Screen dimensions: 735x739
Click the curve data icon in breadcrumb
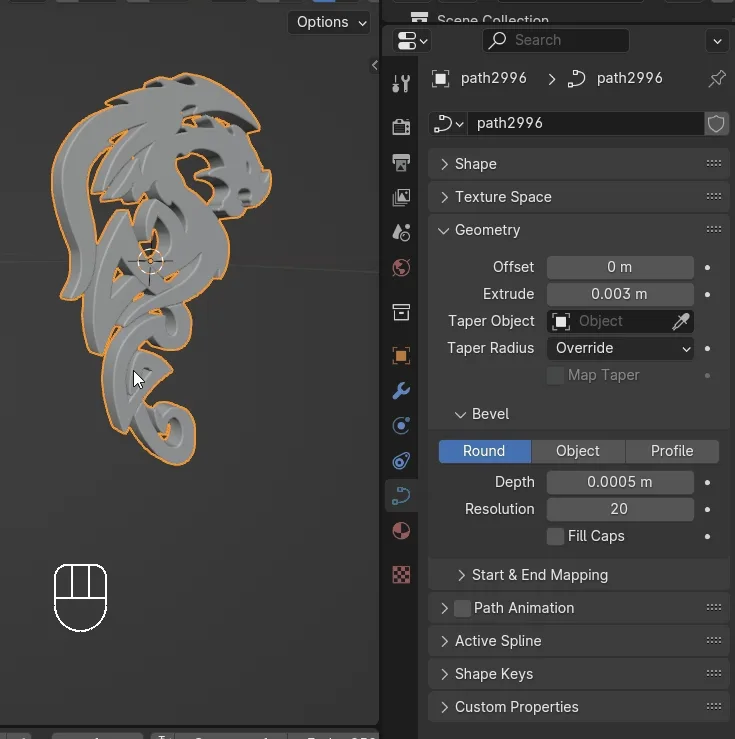point(576,78)
